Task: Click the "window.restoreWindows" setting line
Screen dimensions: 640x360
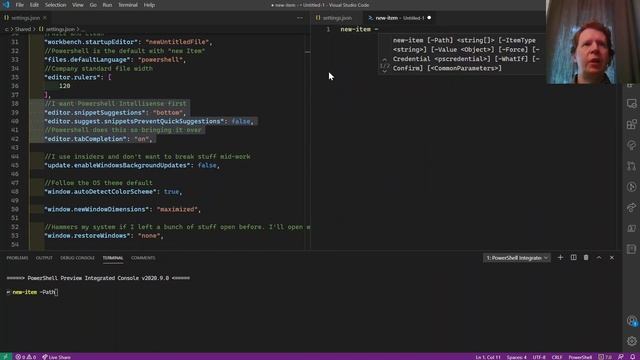Action: pos(104,236)
